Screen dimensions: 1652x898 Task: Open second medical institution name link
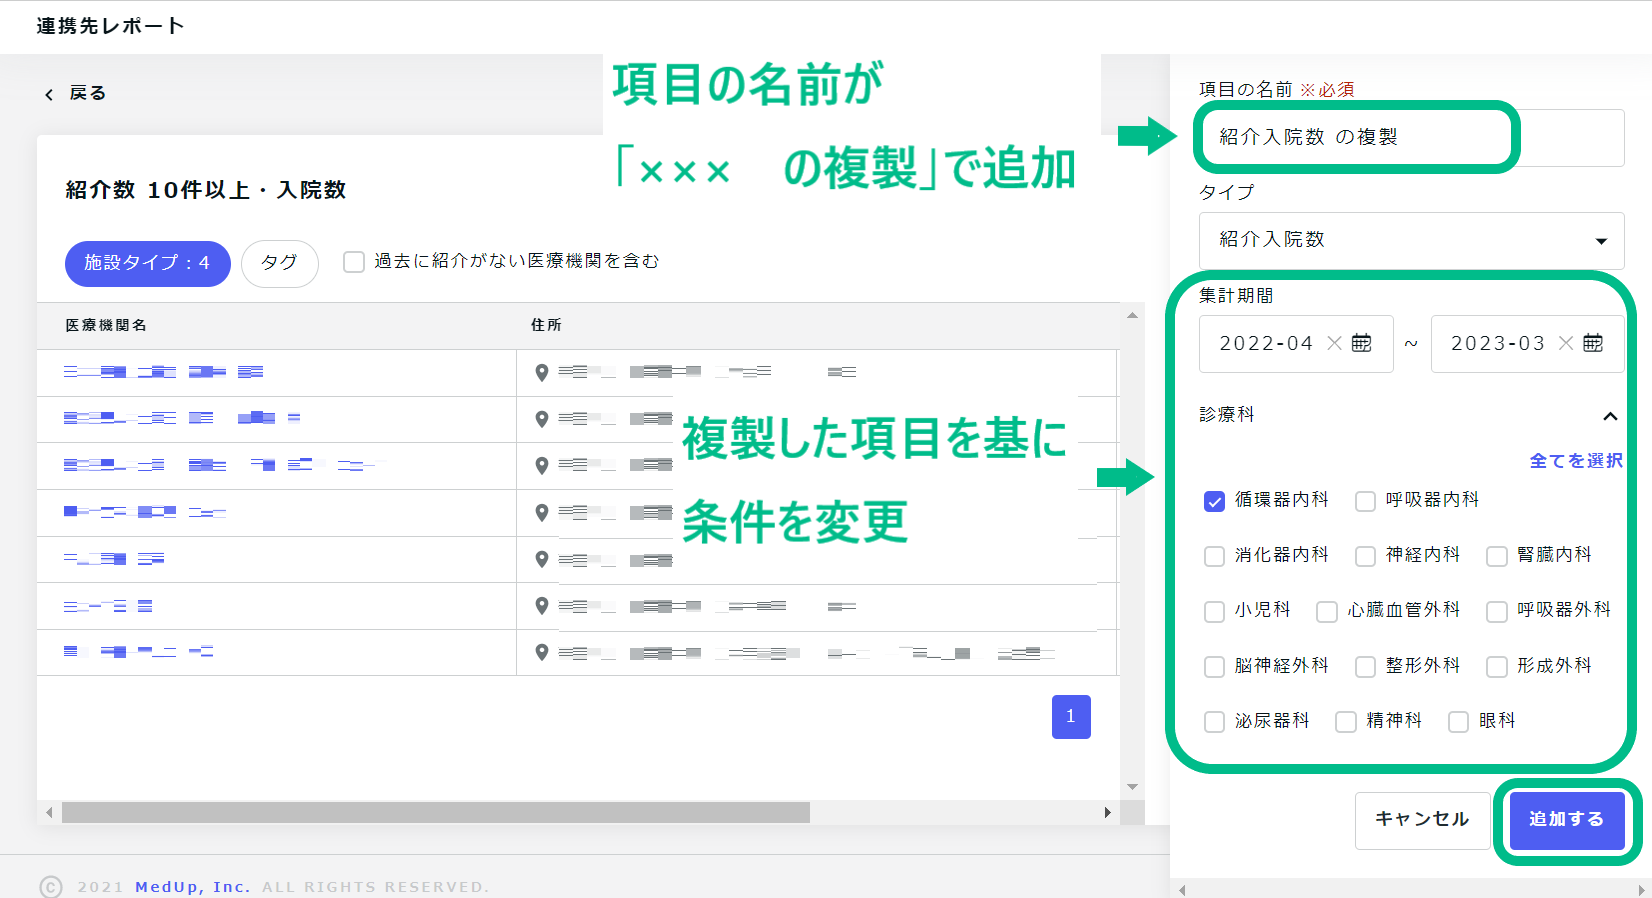[182, 418]
